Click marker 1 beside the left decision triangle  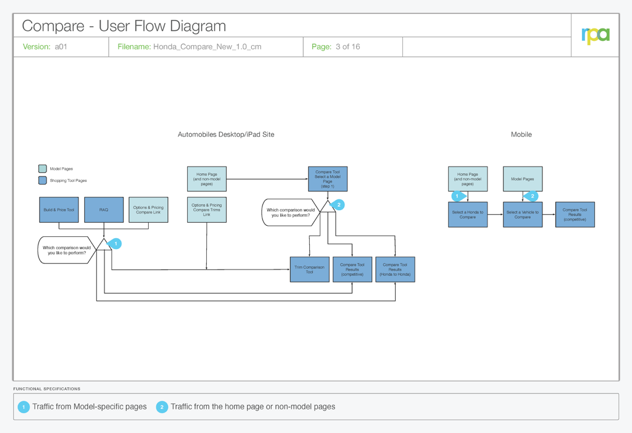[115, 243]
